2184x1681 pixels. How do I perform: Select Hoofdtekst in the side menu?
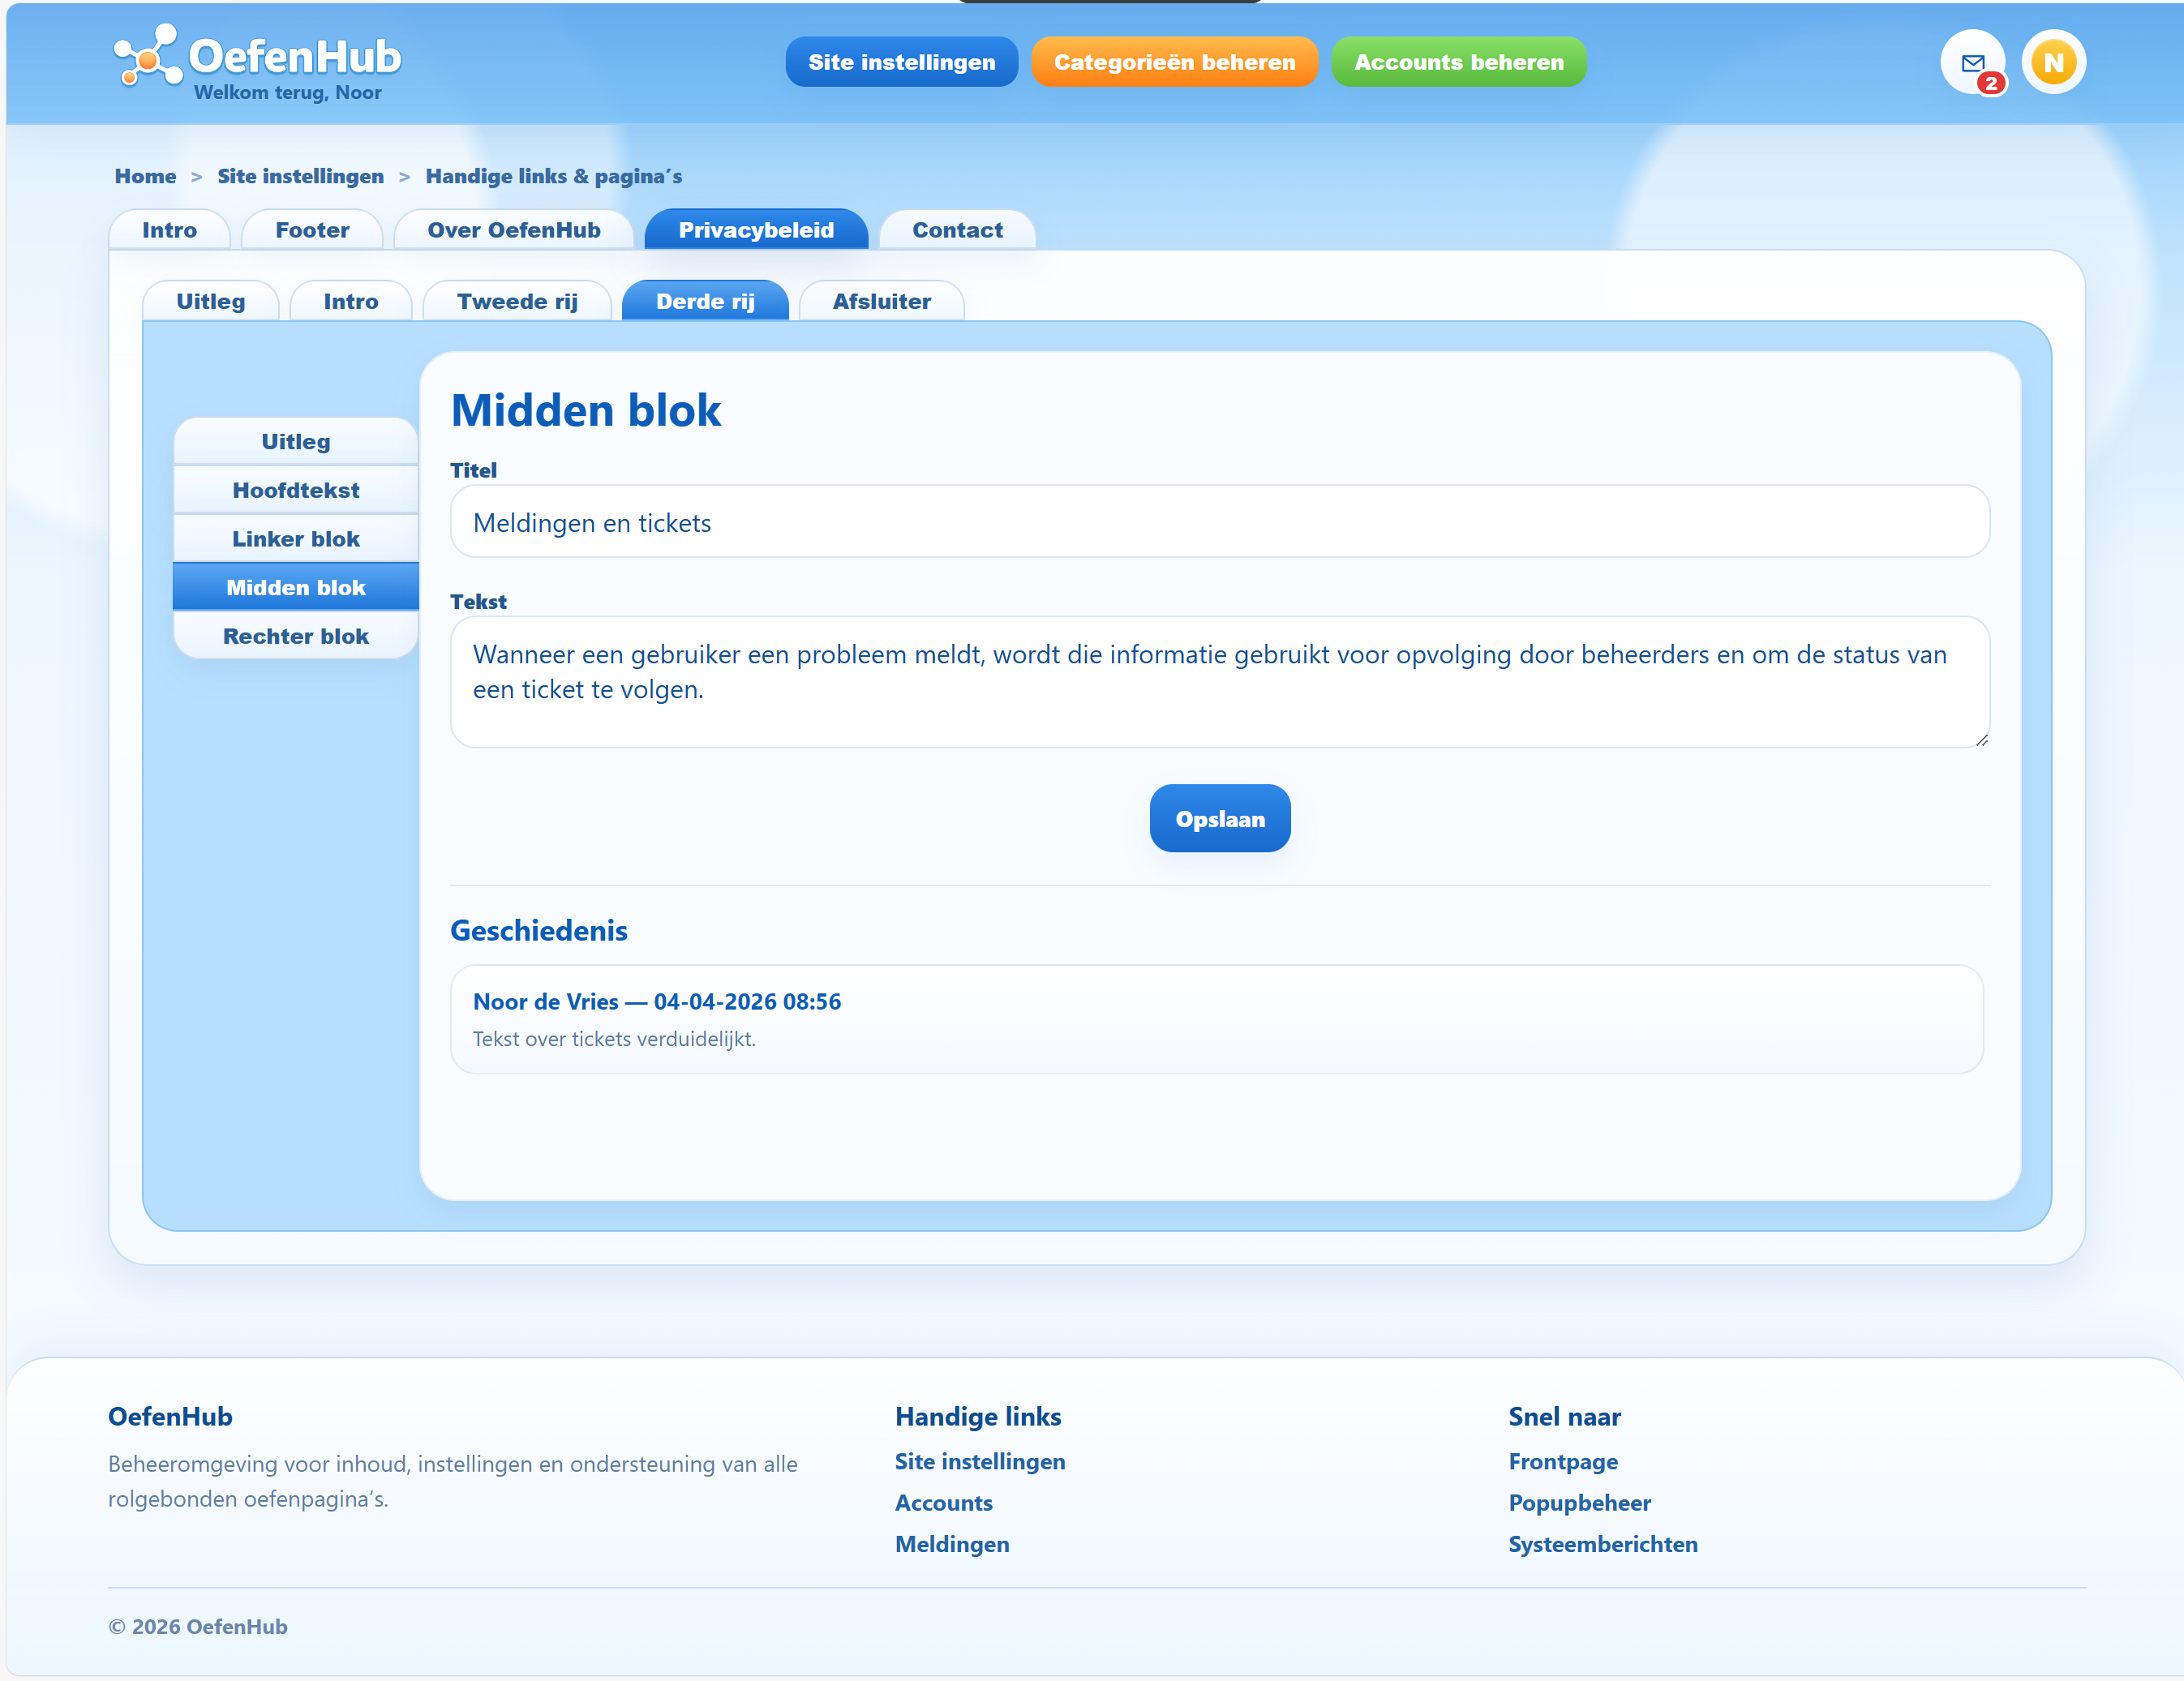point(295,490)
